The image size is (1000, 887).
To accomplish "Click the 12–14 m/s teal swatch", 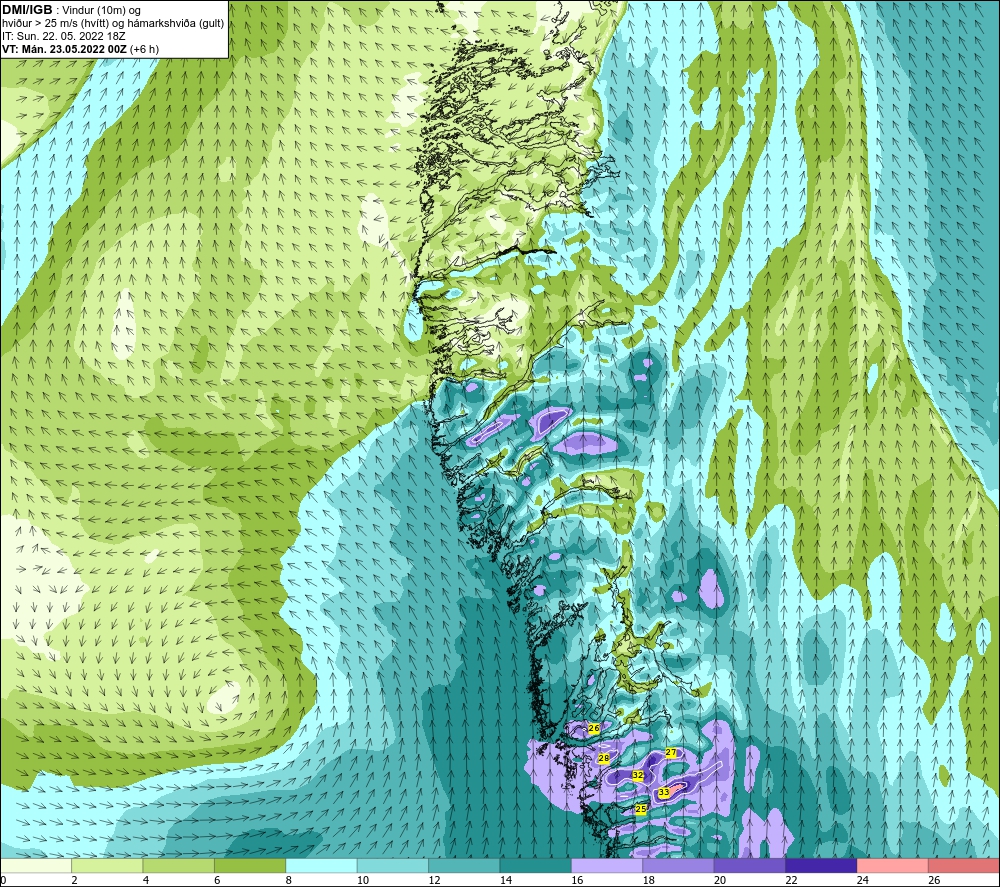I will [464, 866].
